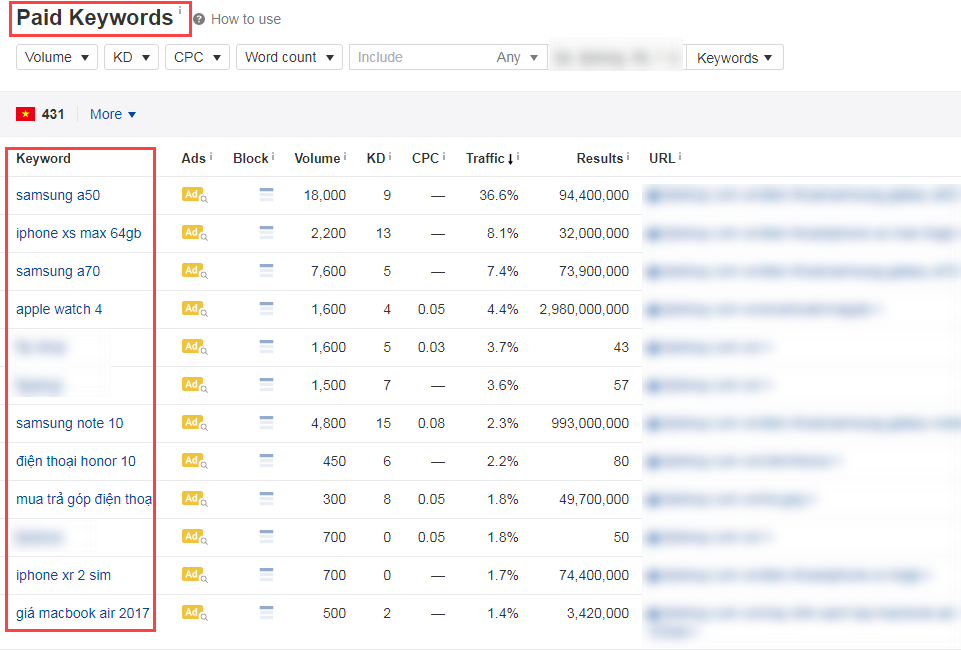Open the SERP block icon for samsung note 10
Viewport: 961px width, 650px height.
(x=266, y=423)
